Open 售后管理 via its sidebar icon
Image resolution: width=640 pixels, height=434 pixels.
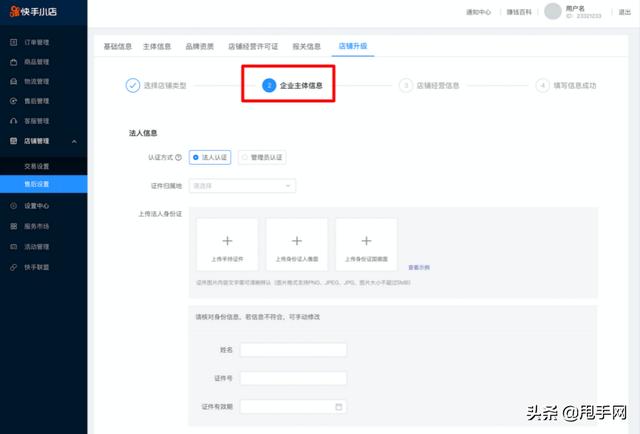point(13,101)
